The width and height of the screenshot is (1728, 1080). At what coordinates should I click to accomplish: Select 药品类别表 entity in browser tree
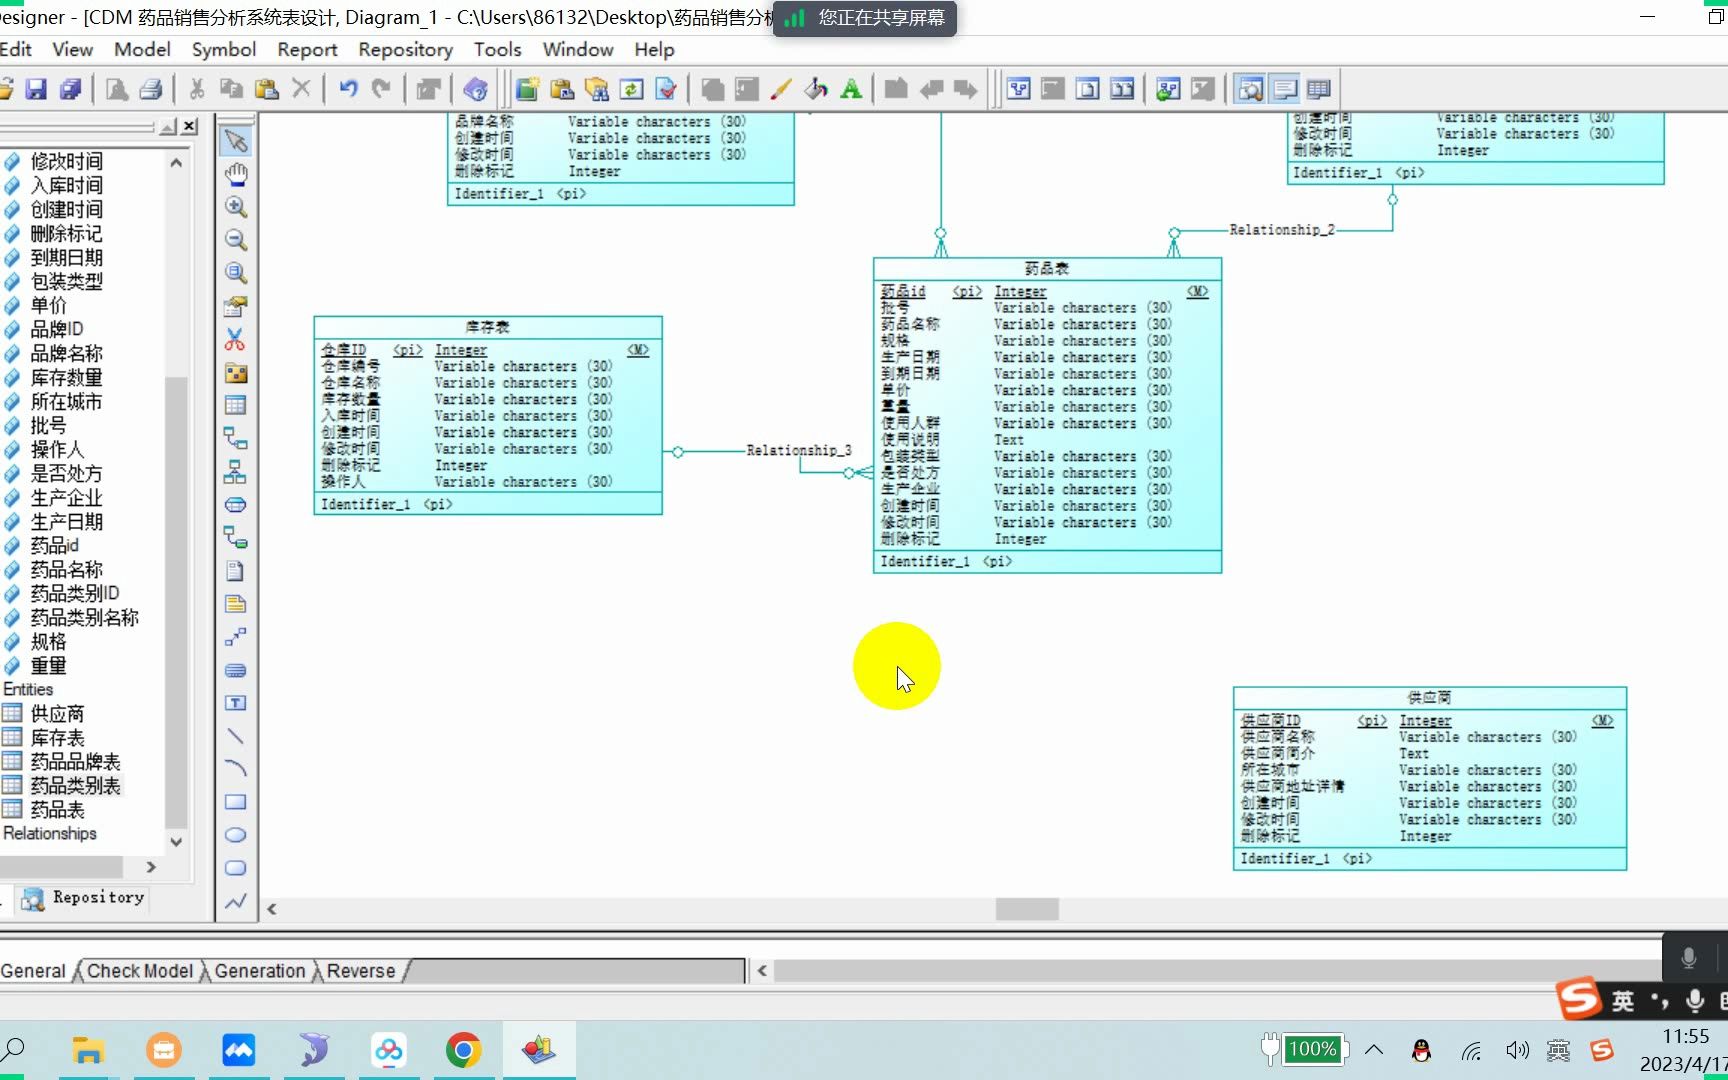[x=75, y=786]
